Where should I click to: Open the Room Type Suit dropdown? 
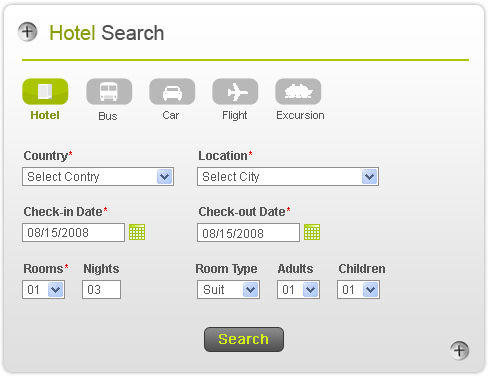pyautogui.click(x=228, y=289)
